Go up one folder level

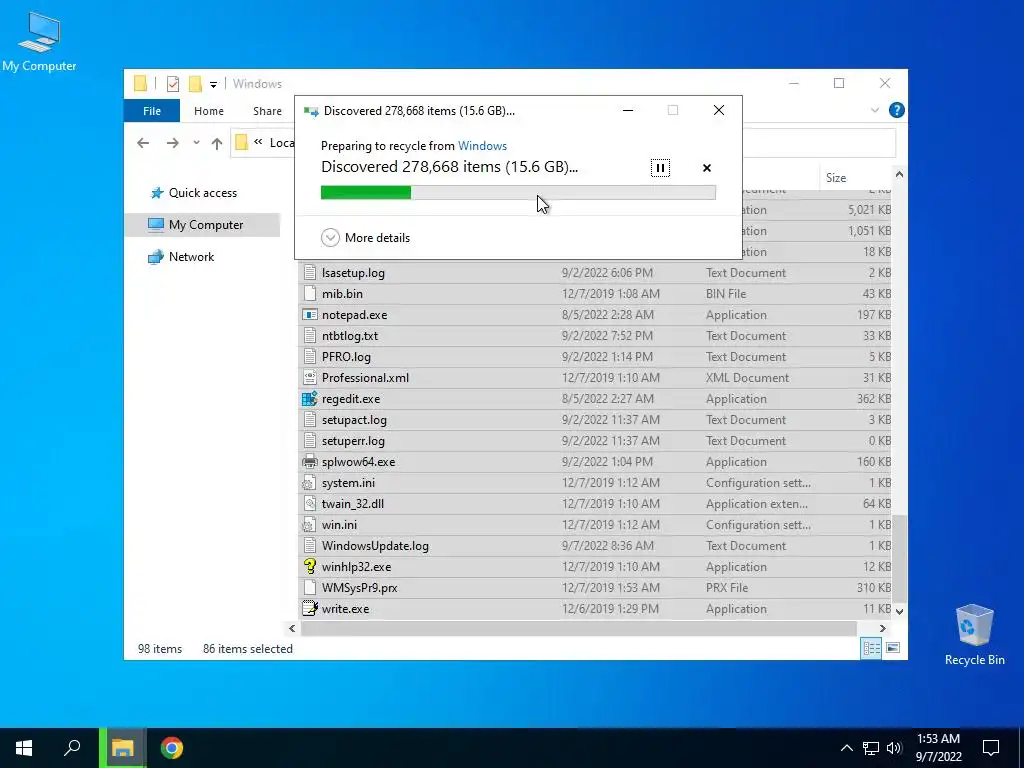217,143
